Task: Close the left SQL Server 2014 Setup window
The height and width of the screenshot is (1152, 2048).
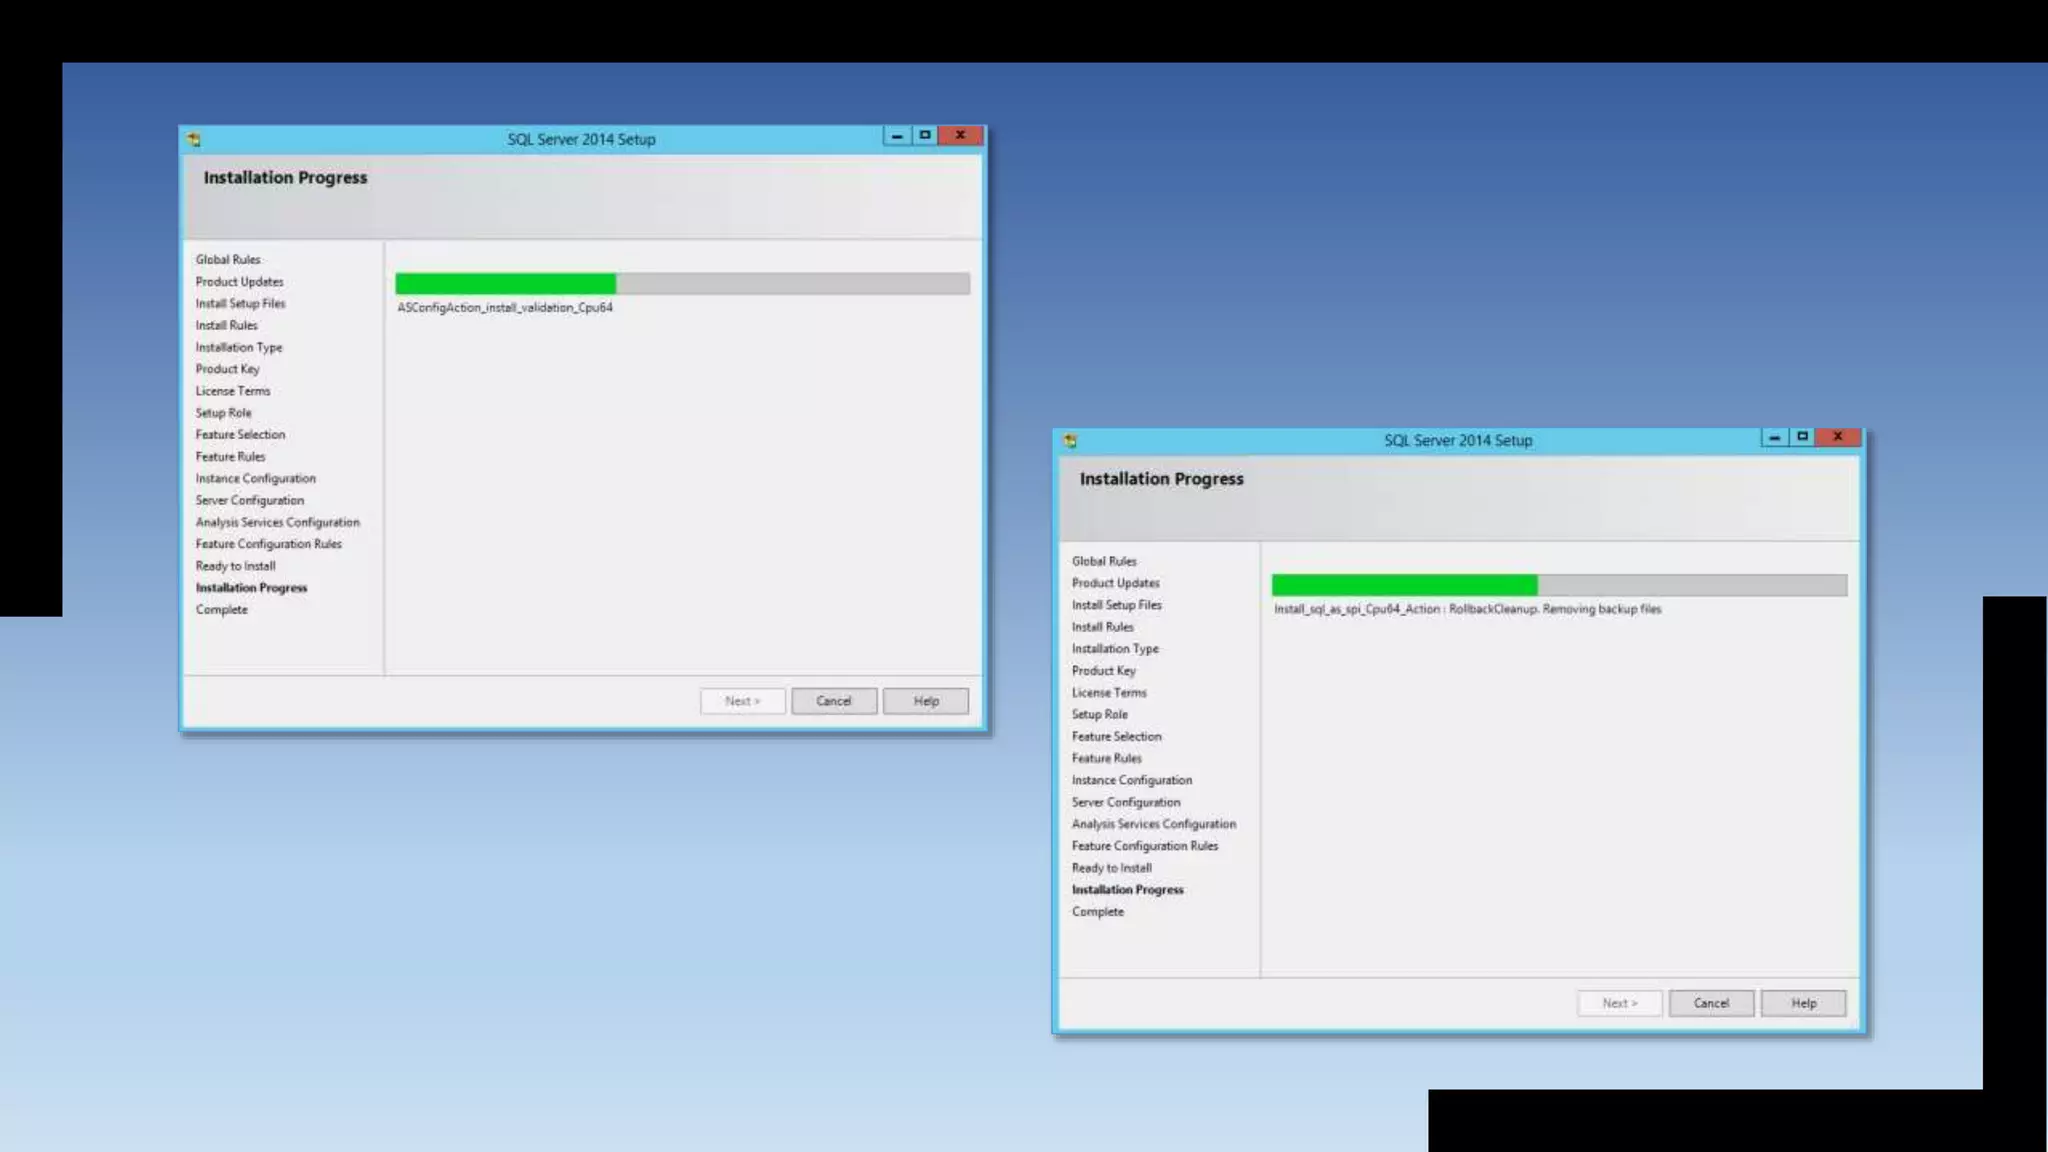Action: (960, 135)
